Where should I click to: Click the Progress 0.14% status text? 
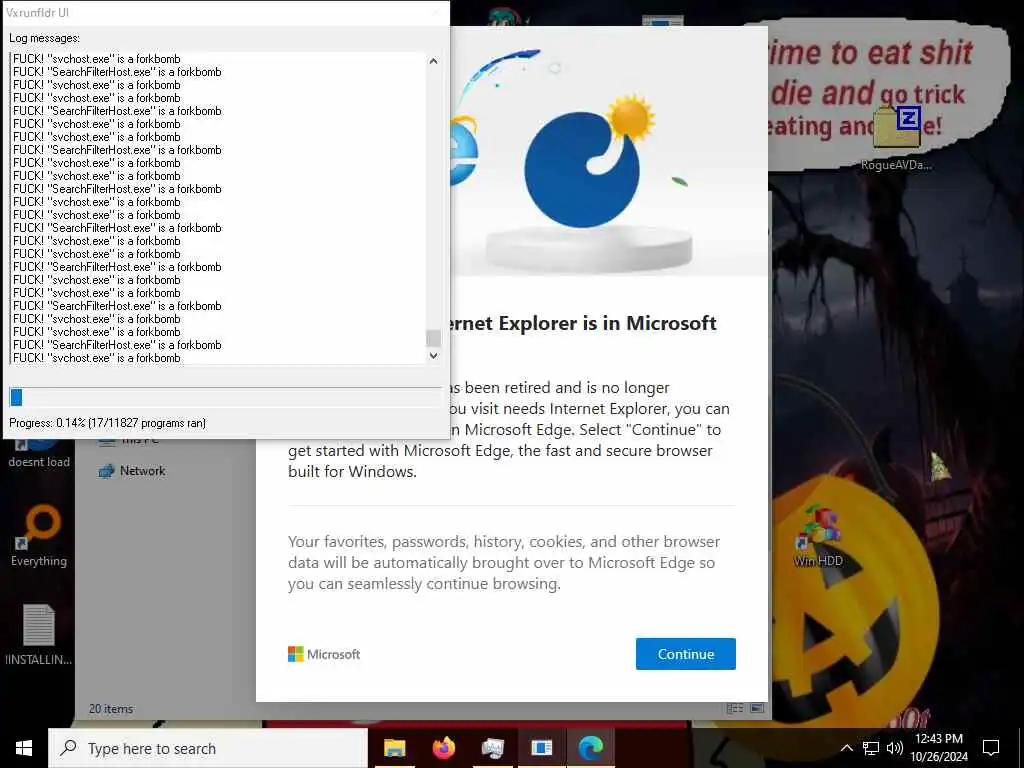click(x=107, y=423)
